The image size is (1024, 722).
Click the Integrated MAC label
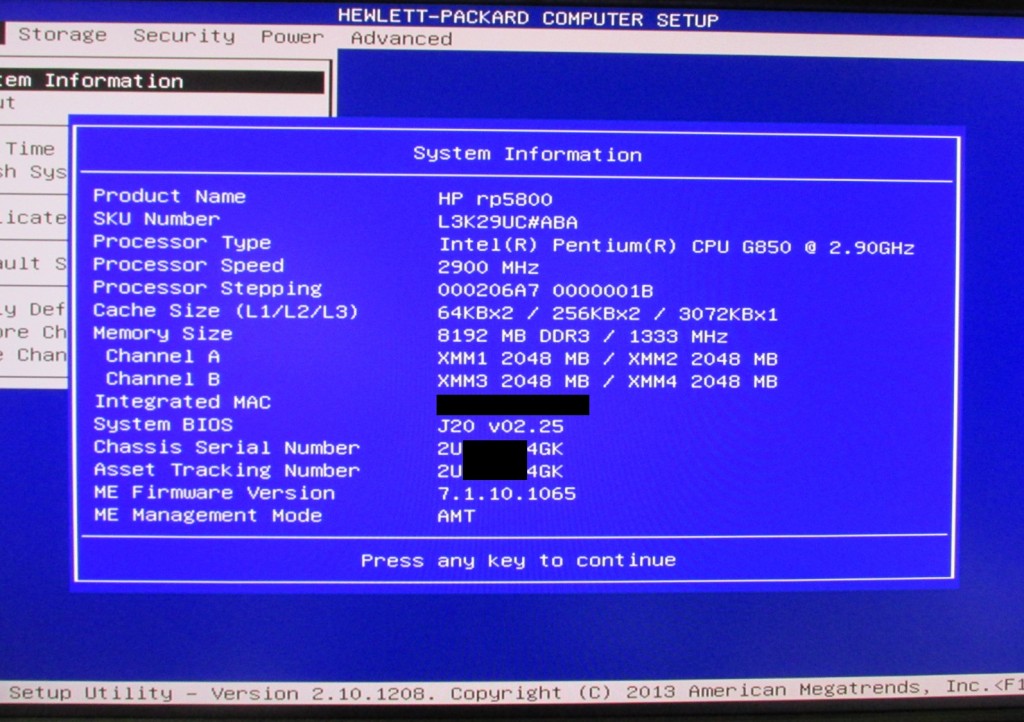coord(182,402)
